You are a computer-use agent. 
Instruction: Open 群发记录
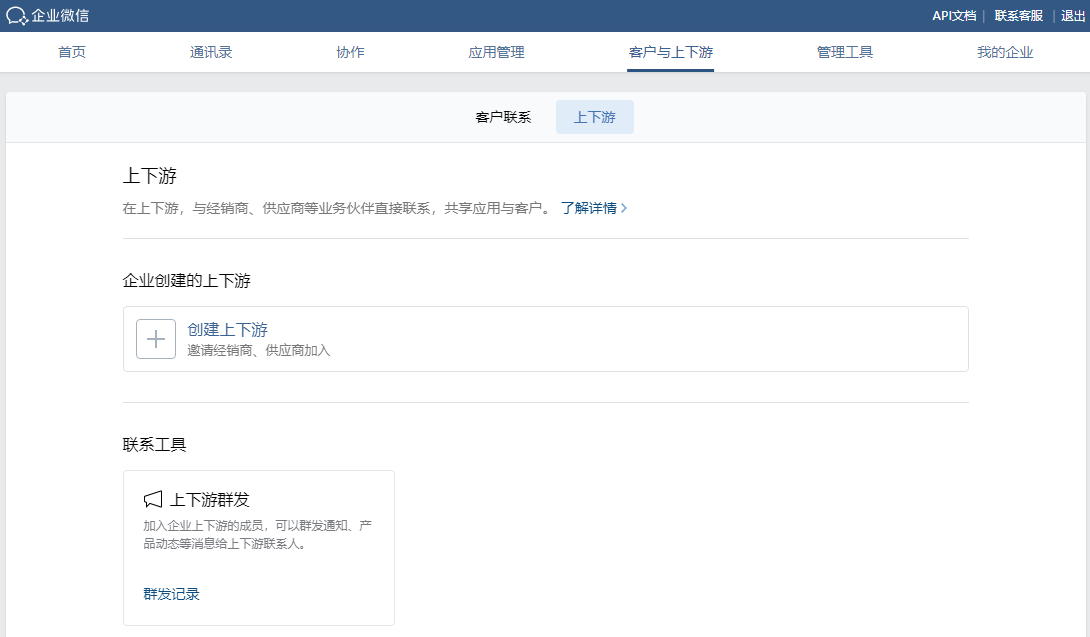[171, 593]
